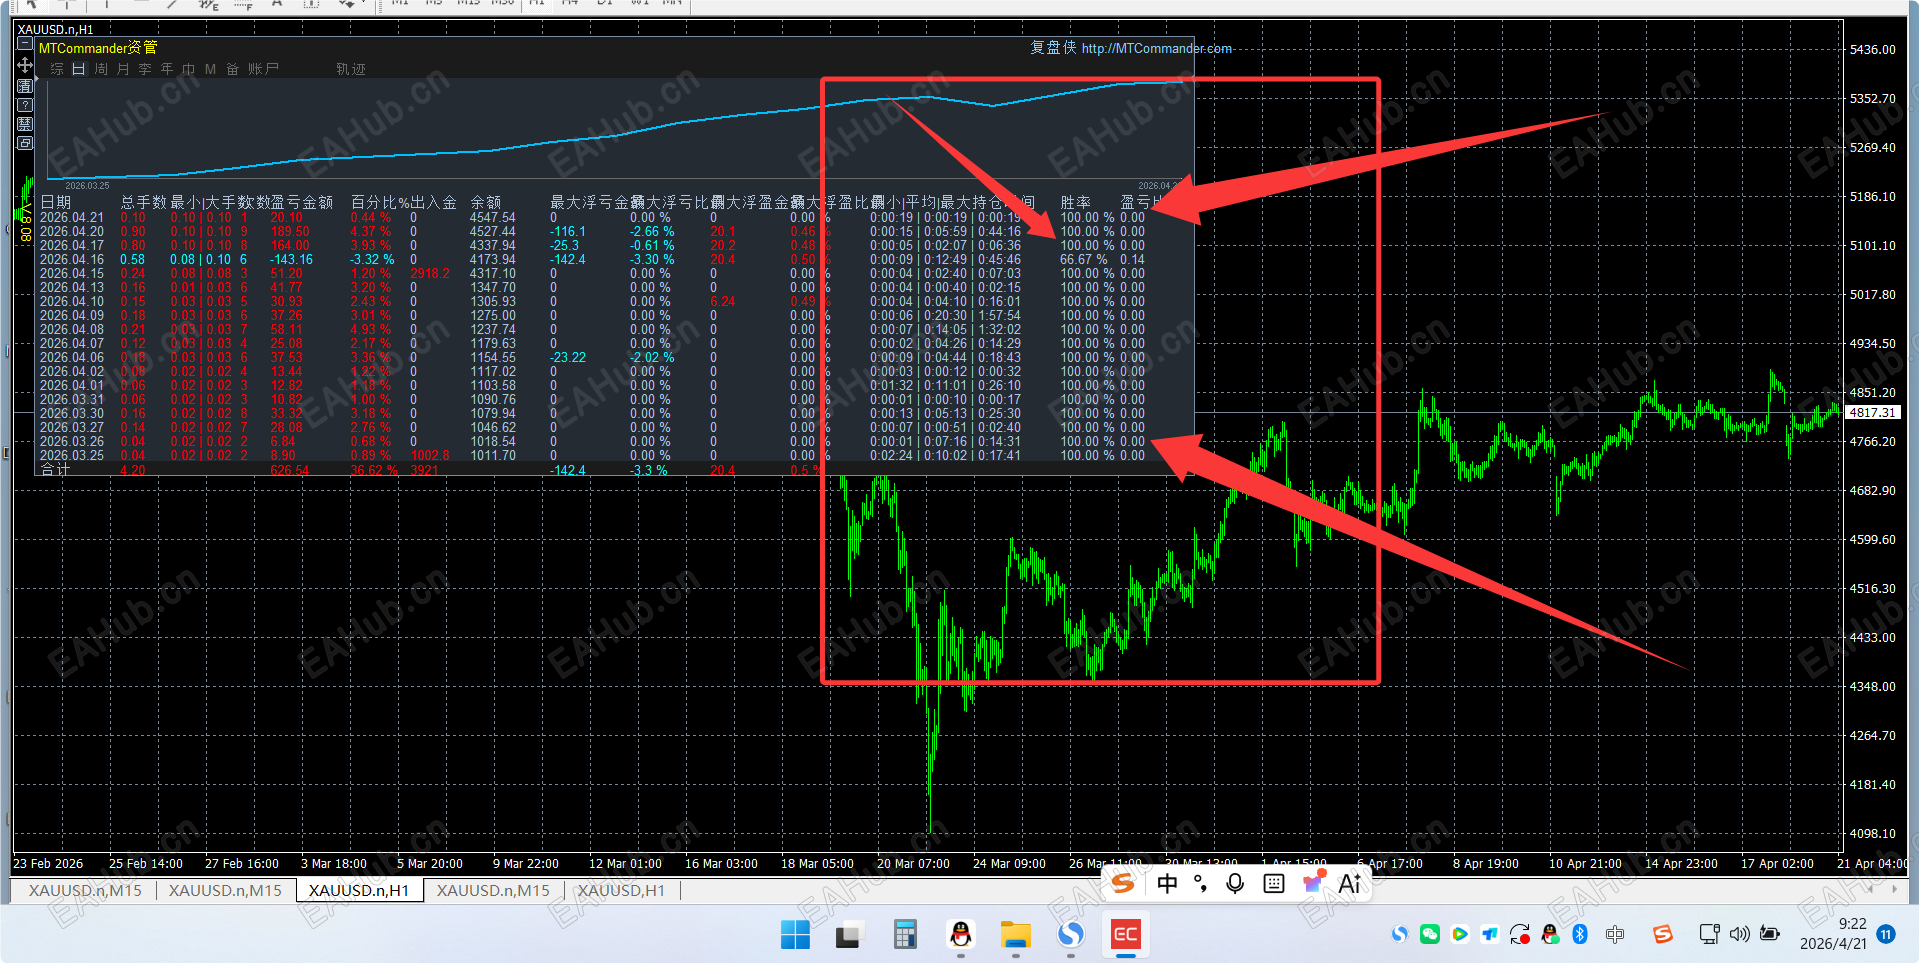Show the 轨迹 track tab
1919x963 pixels.
[351, 69]
